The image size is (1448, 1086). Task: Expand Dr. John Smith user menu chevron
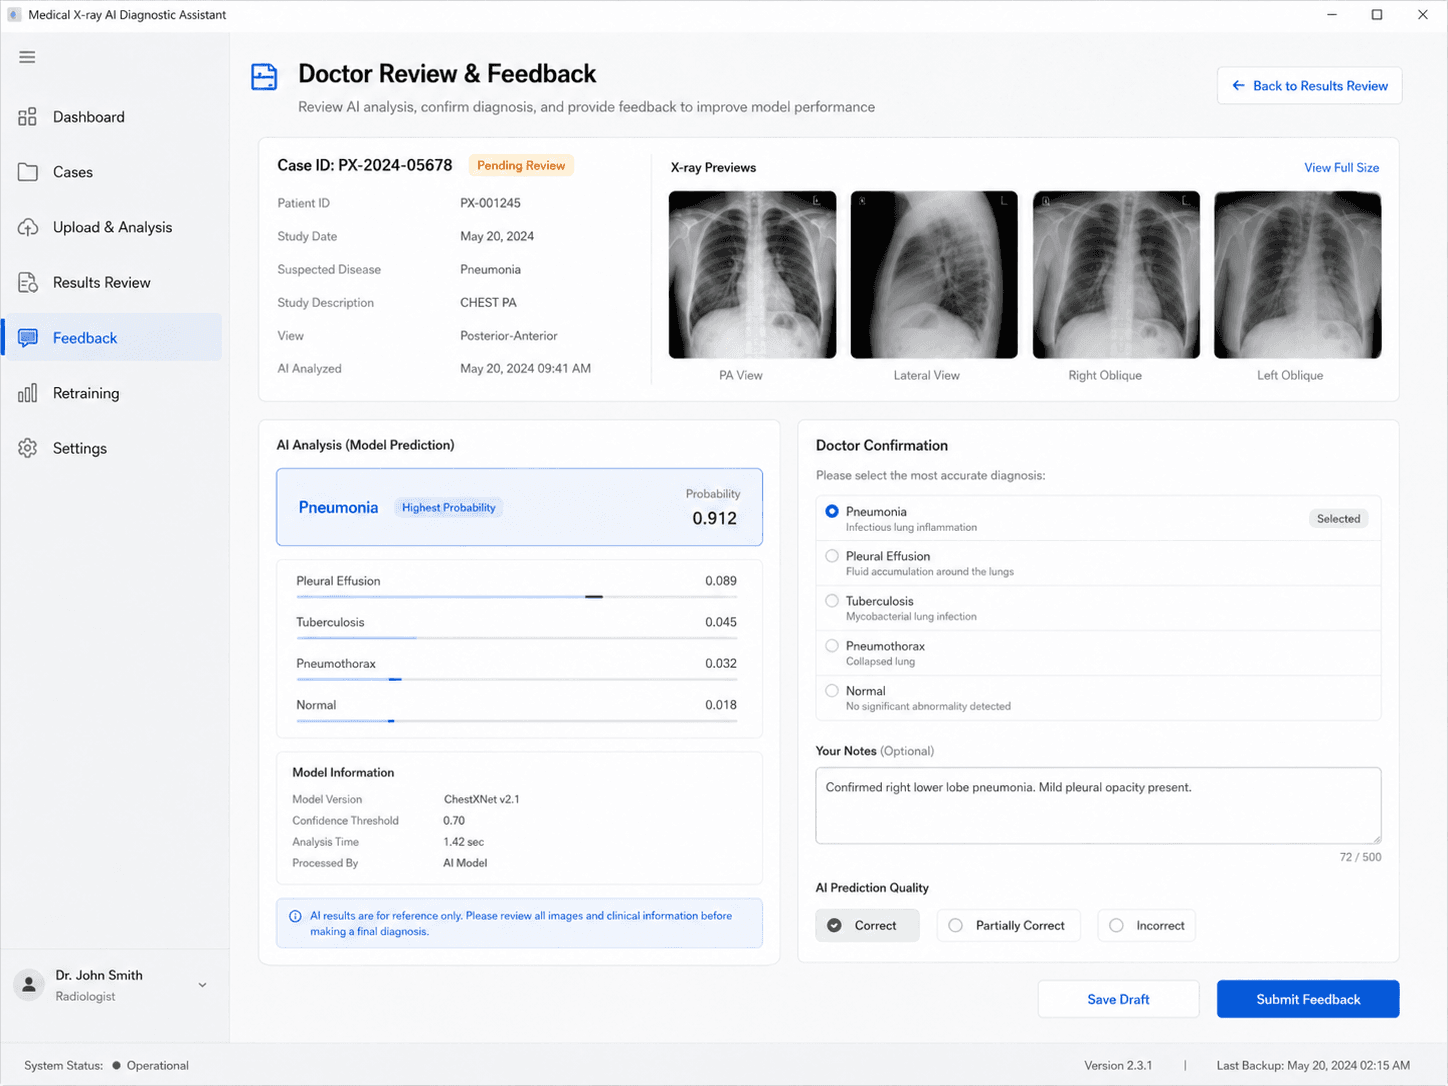tap(202, 985)
